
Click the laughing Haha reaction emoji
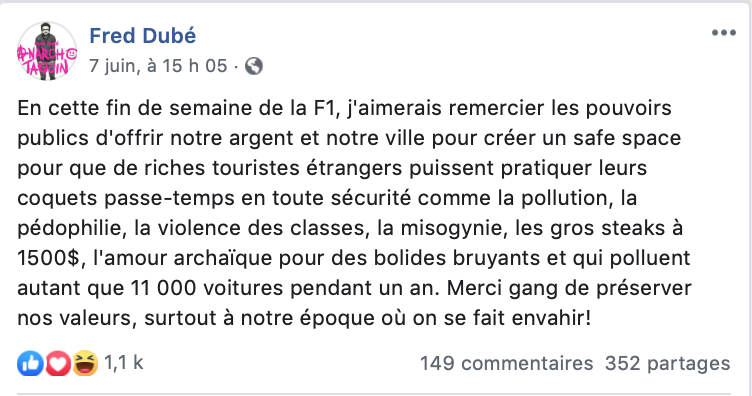pos(85,363)
